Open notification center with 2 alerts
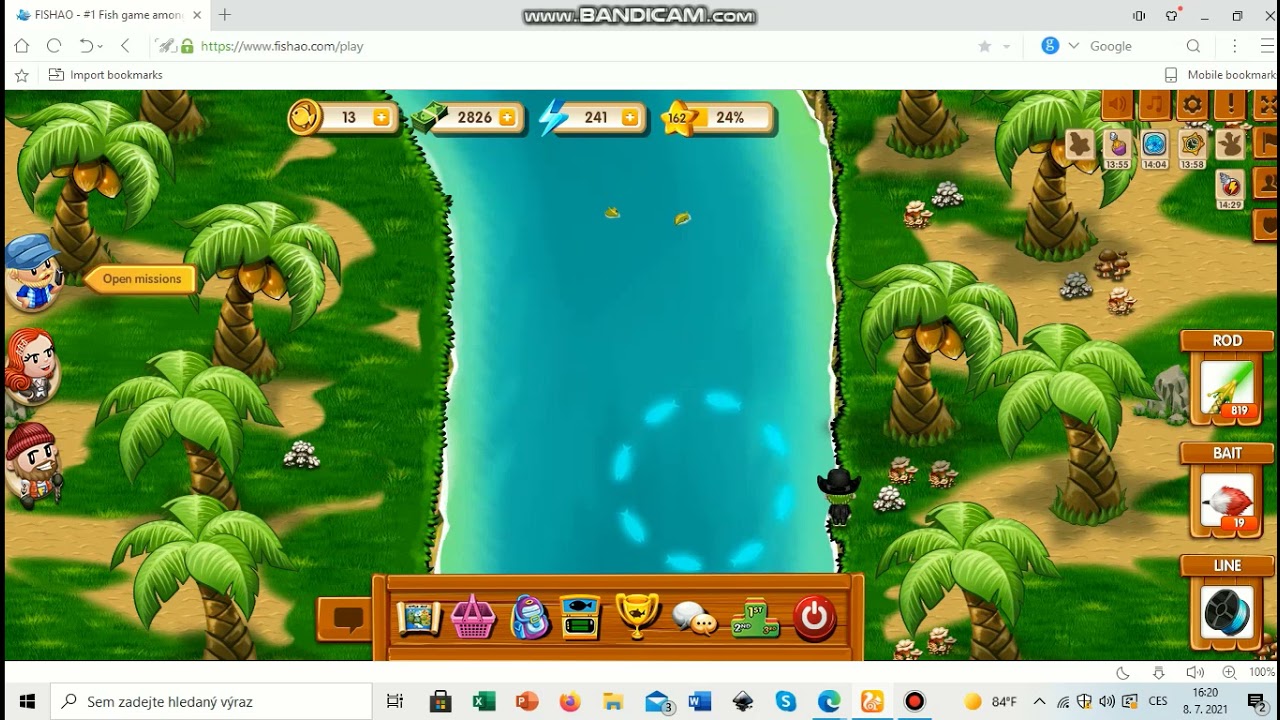1280x720 pixels. 1257,702
